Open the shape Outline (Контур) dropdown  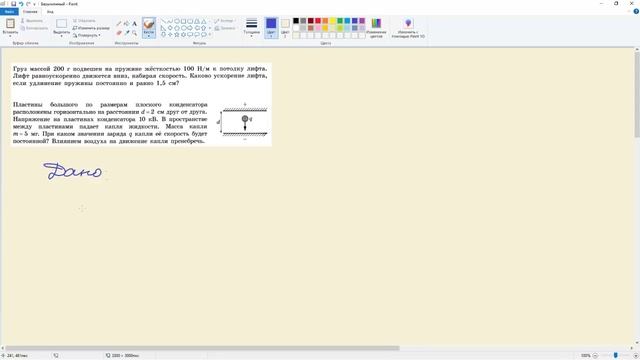click(224, 20)
